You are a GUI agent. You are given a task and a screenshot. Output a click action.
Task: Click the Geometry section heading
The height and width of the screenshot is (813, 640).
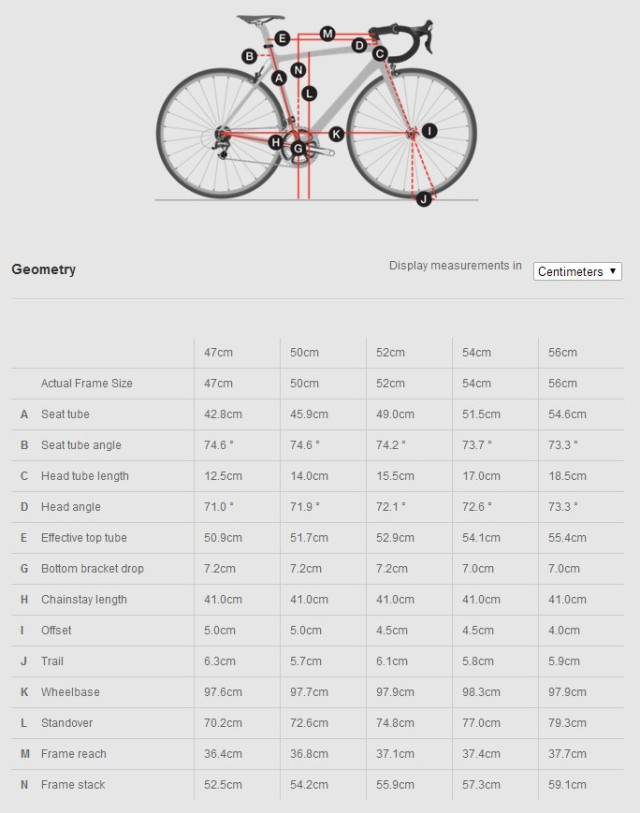pyautogui.click(x=43, y=269)
